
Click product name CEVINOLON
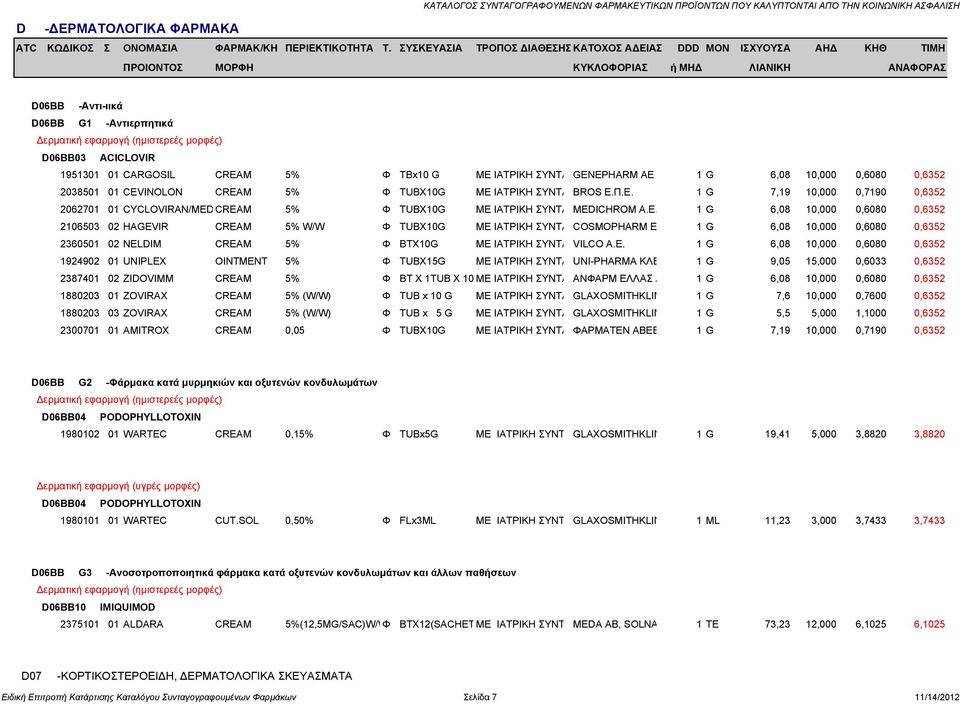click(x=152, y=192)
